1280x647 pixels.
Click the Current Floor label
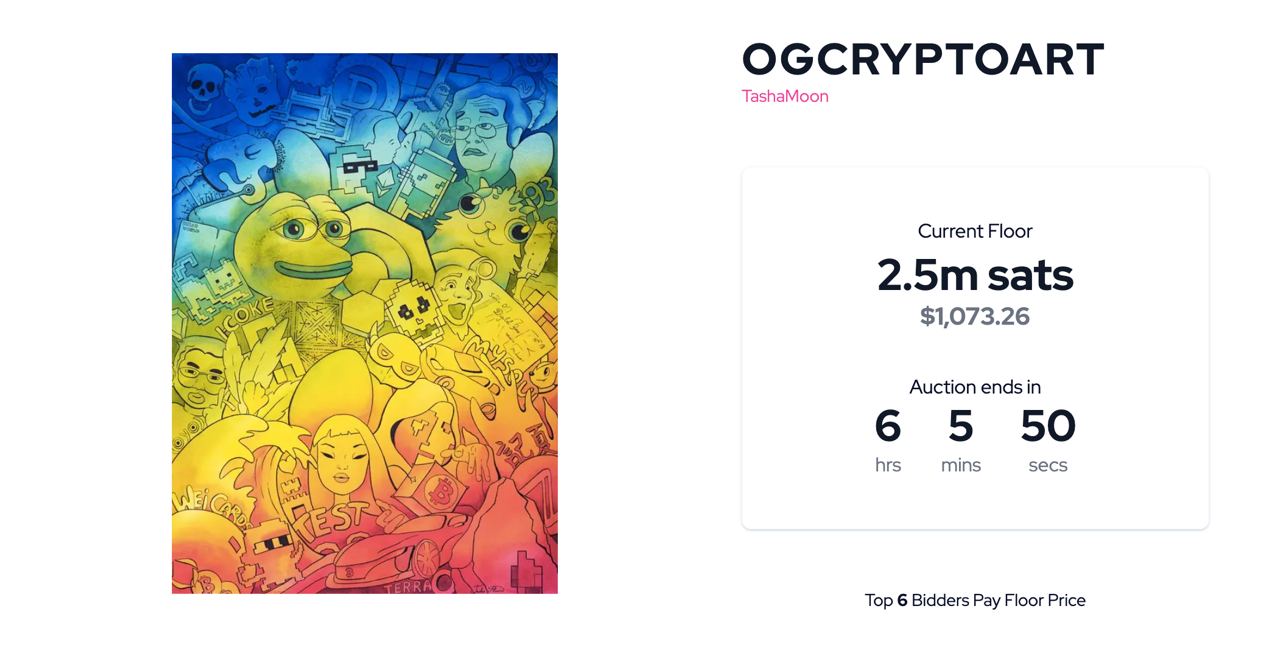pos(975,231)
